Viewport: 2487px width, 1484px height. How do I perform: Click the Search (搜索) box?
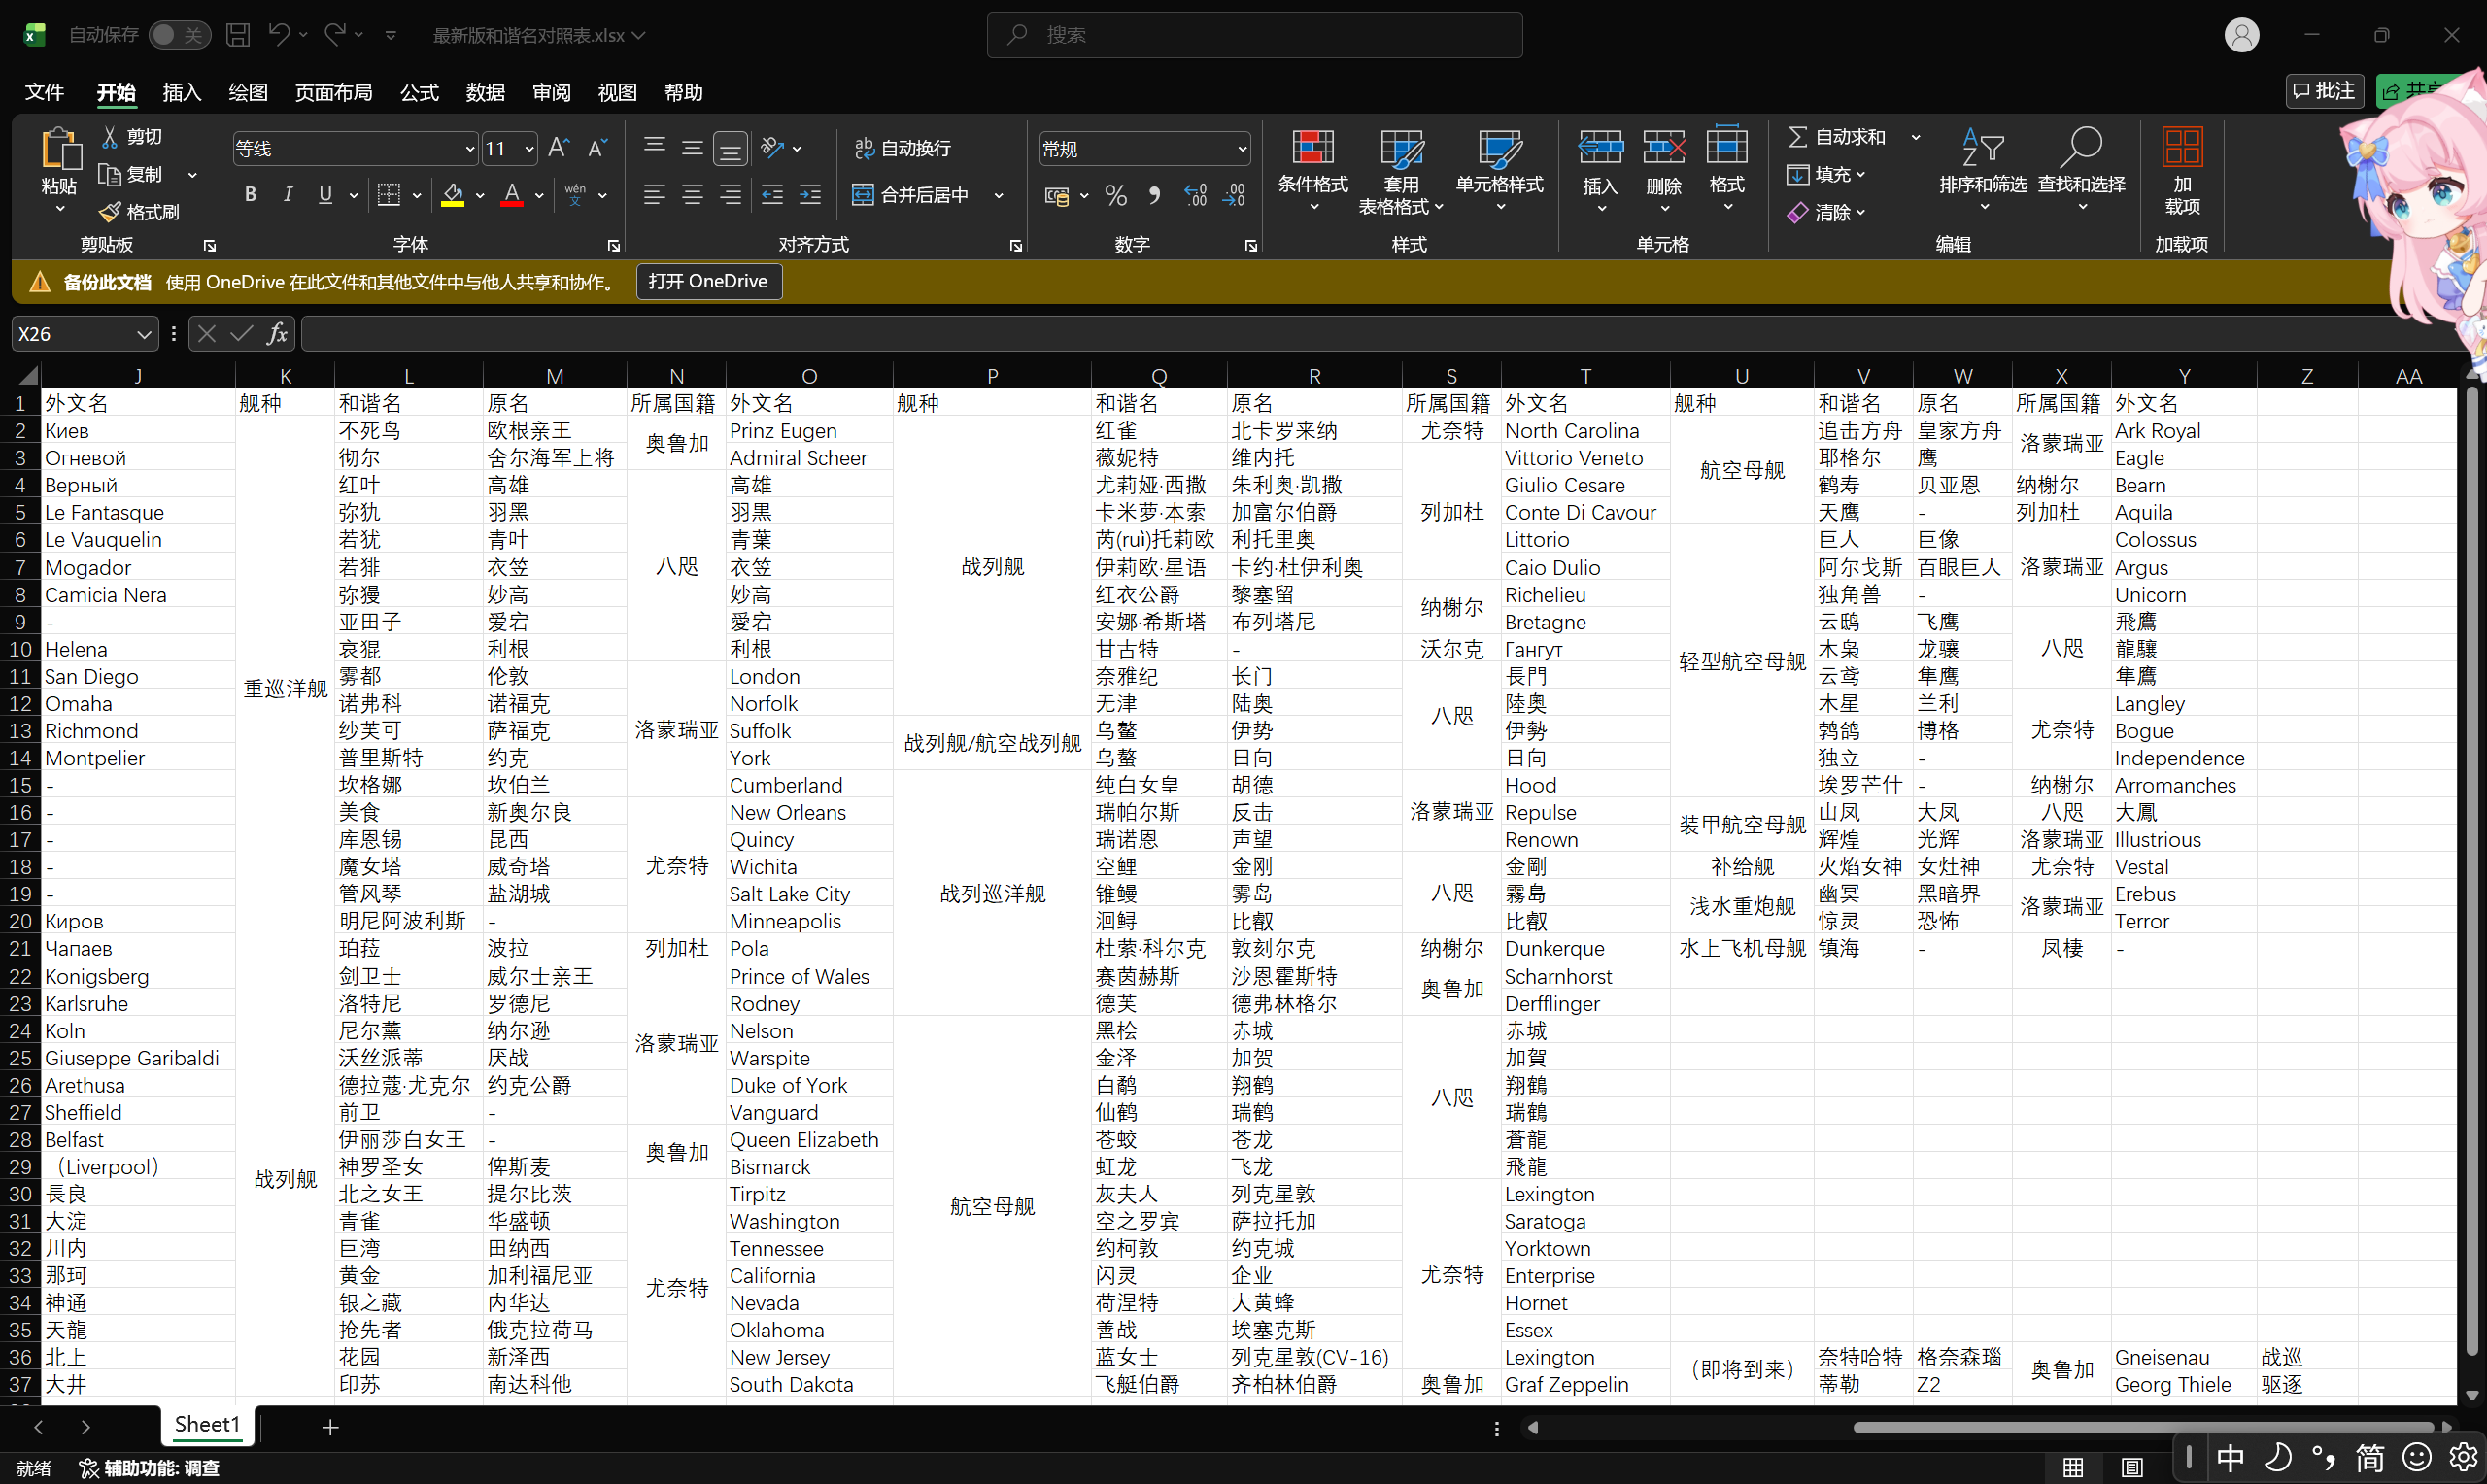pyautogui.click(x=1254, y=35)
